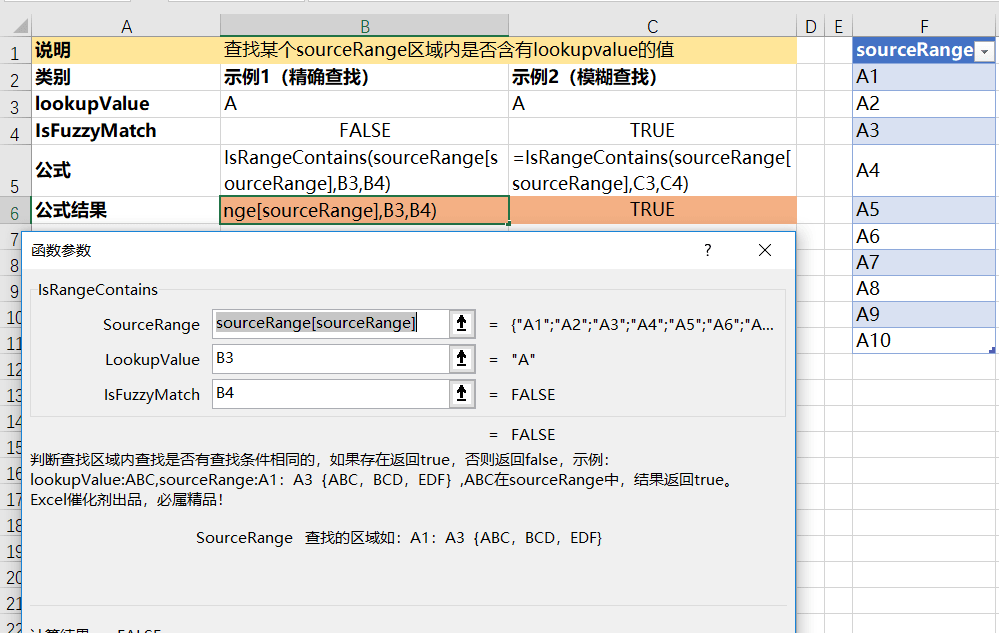Image resolution: width=999 pixels, height=633 pixels.
Task: Select row 4 header
Action: point(15,132)
